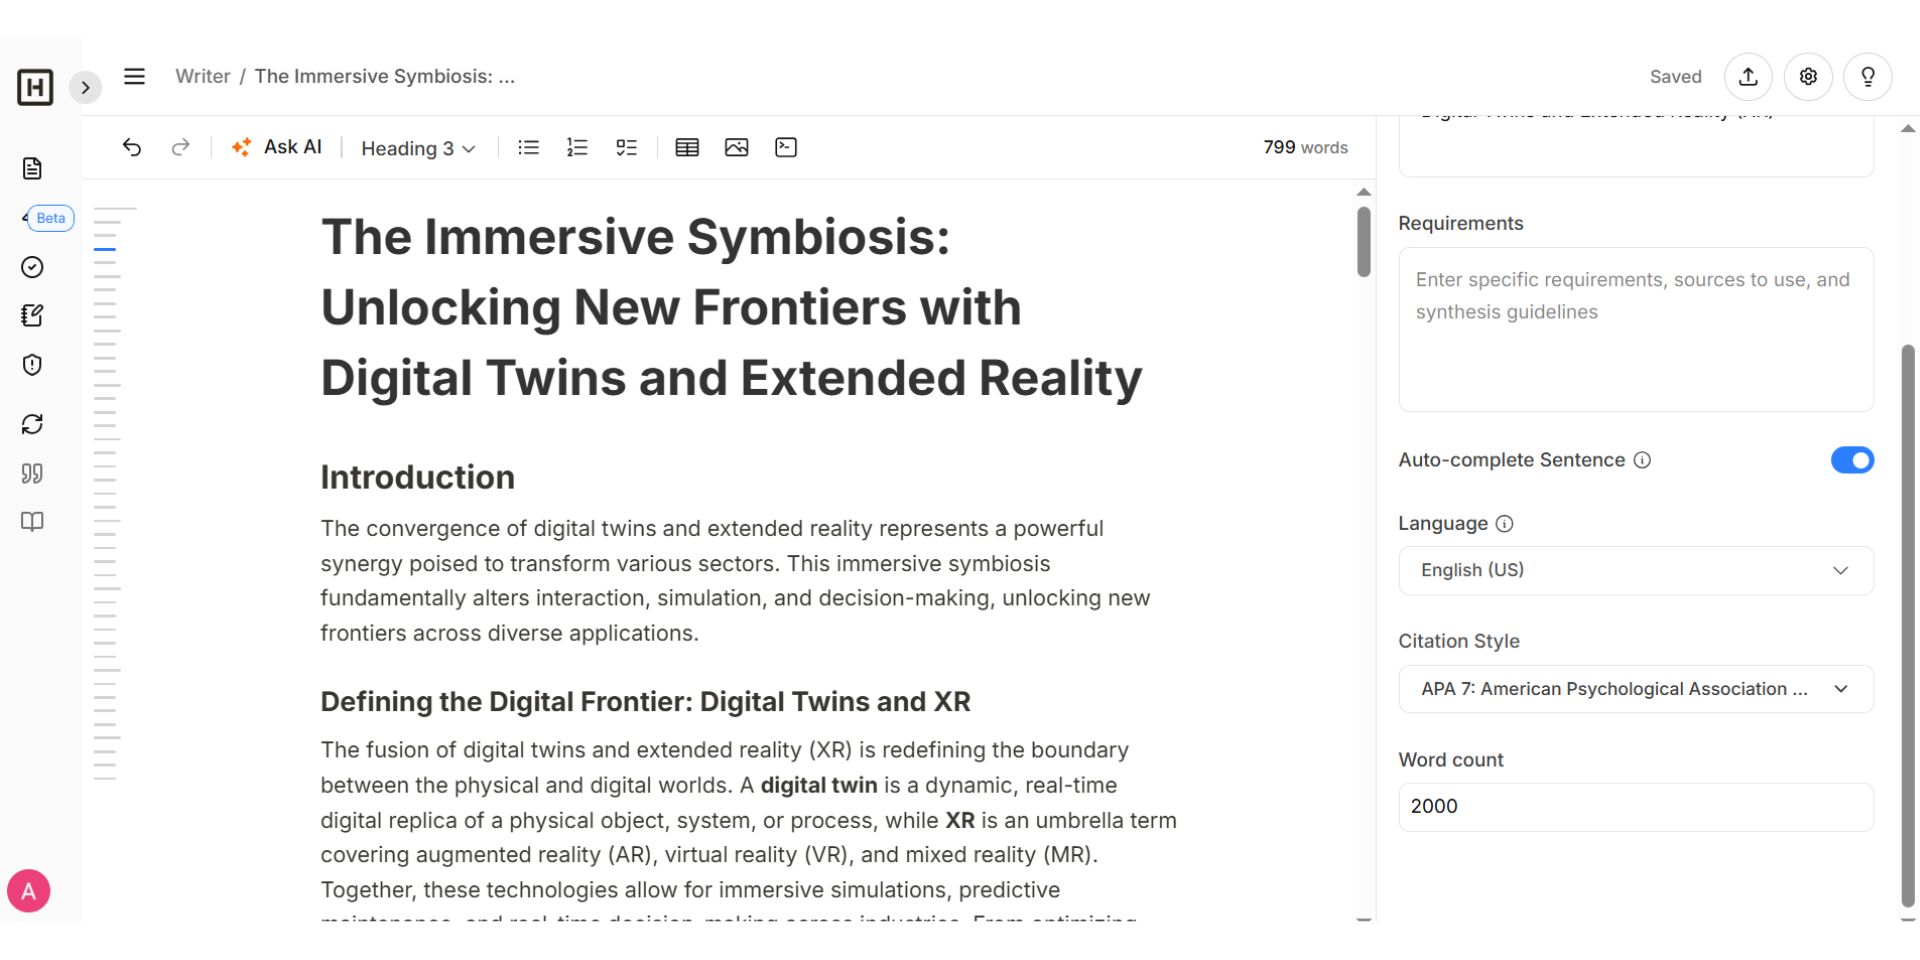Expand the Language English (US) dropdown
Screen dimensions: 1920x960
tap(1636, 570)
